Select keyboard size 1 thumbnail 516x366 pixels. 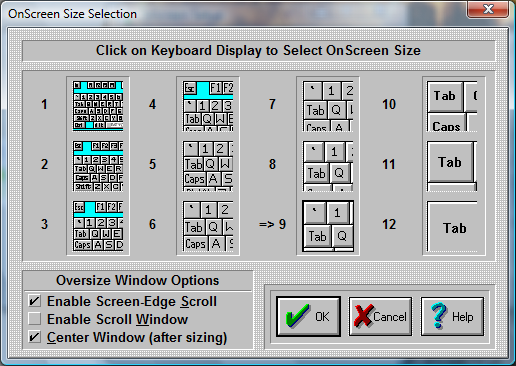(98, 106)
